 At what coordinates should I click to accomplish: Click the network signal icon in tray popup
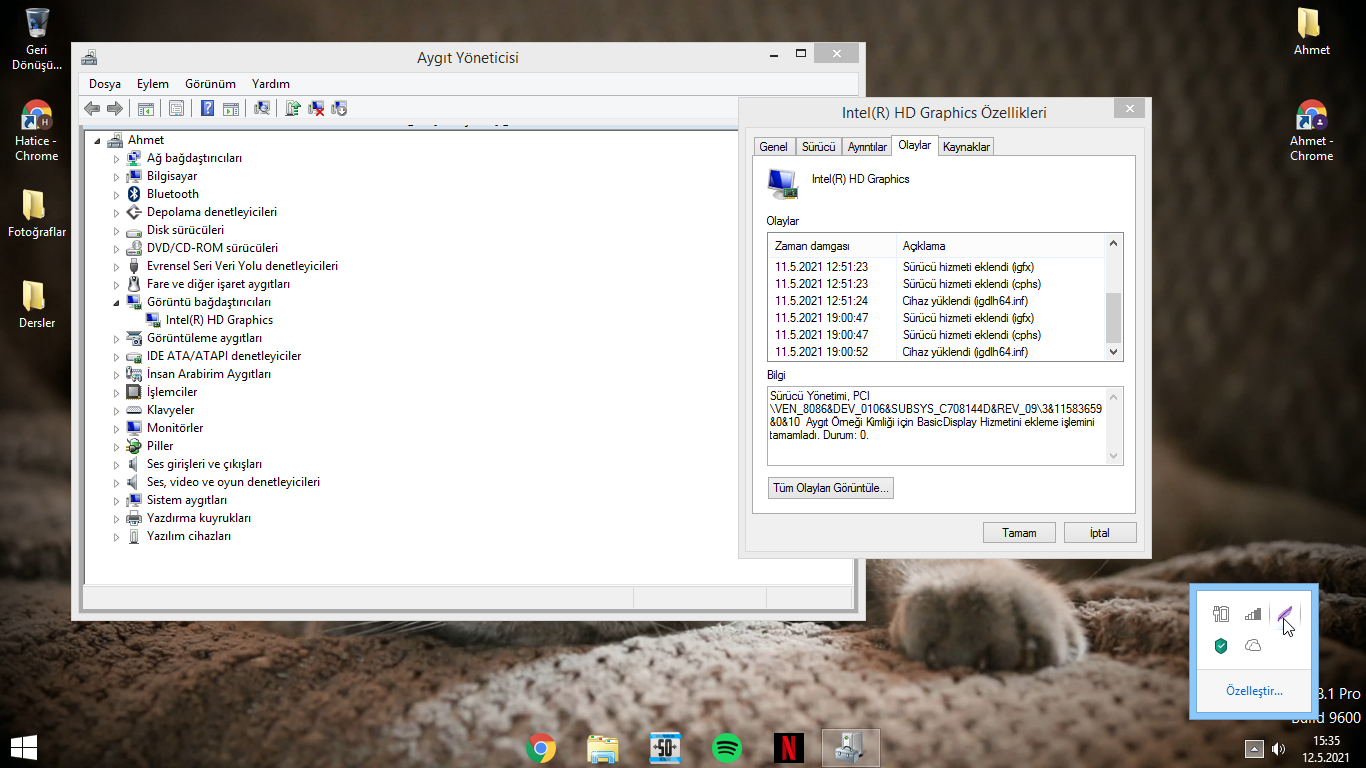click(1253, 614)
